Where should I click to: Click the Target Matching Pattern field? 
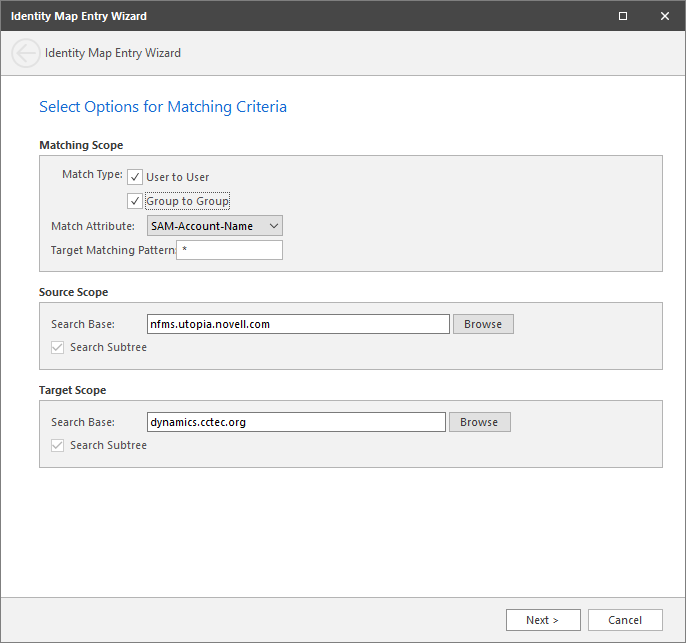229,250
